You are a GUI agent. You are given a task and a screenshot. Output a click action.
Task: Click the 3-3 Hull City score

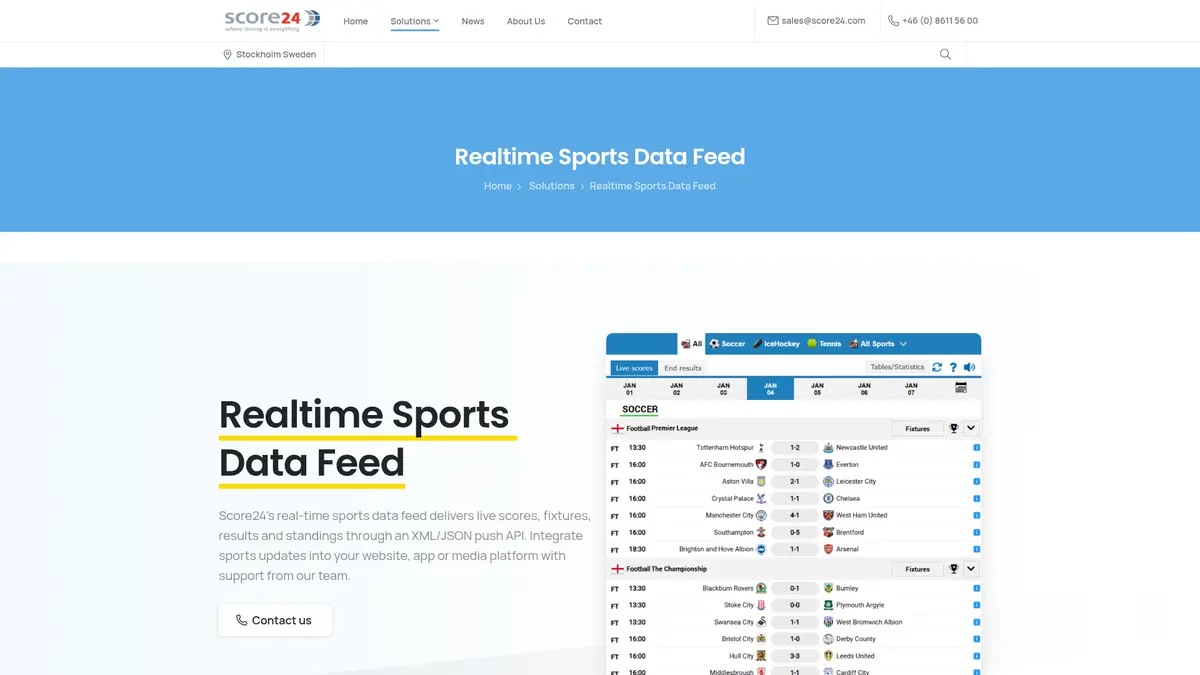click(x=795, y=656)
